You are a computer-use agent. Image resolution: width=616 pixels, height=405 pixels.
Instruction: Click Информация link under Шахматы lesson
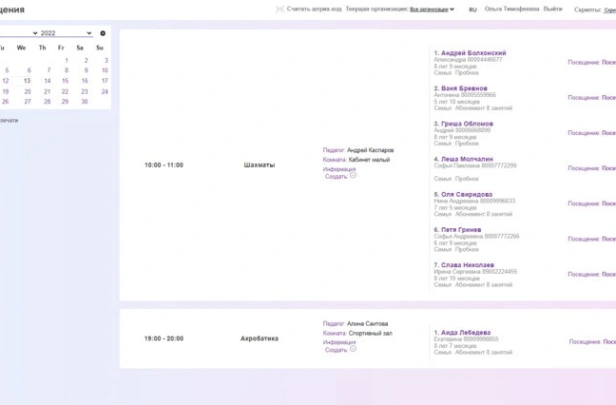tap(339, 169)
